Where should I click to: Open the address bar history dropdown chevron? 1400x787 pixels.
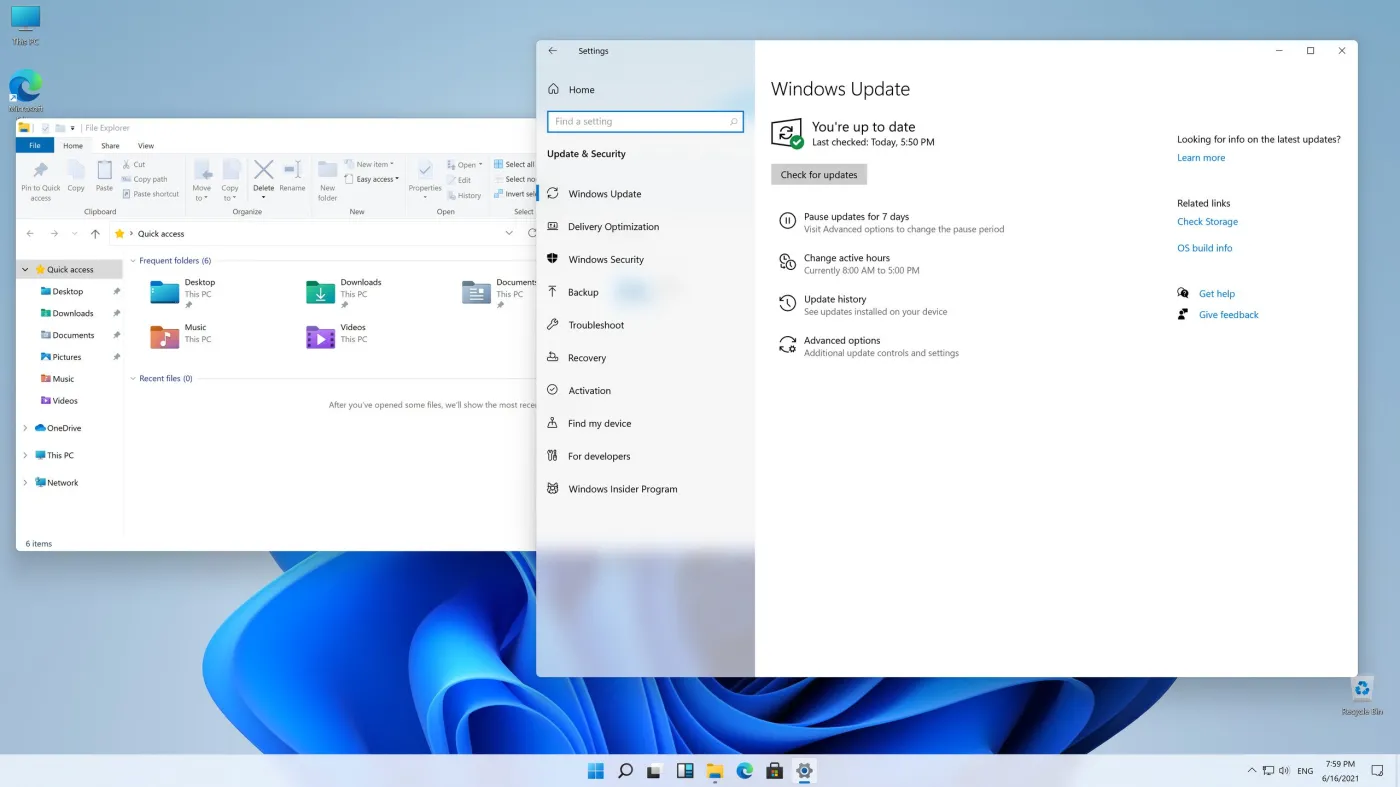pos(509,233)
